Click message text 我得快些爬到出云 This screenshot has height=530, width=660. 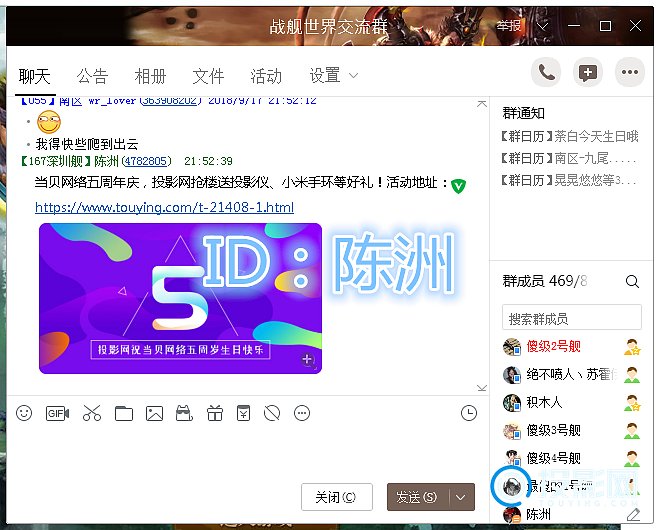(x=87, y=144)
